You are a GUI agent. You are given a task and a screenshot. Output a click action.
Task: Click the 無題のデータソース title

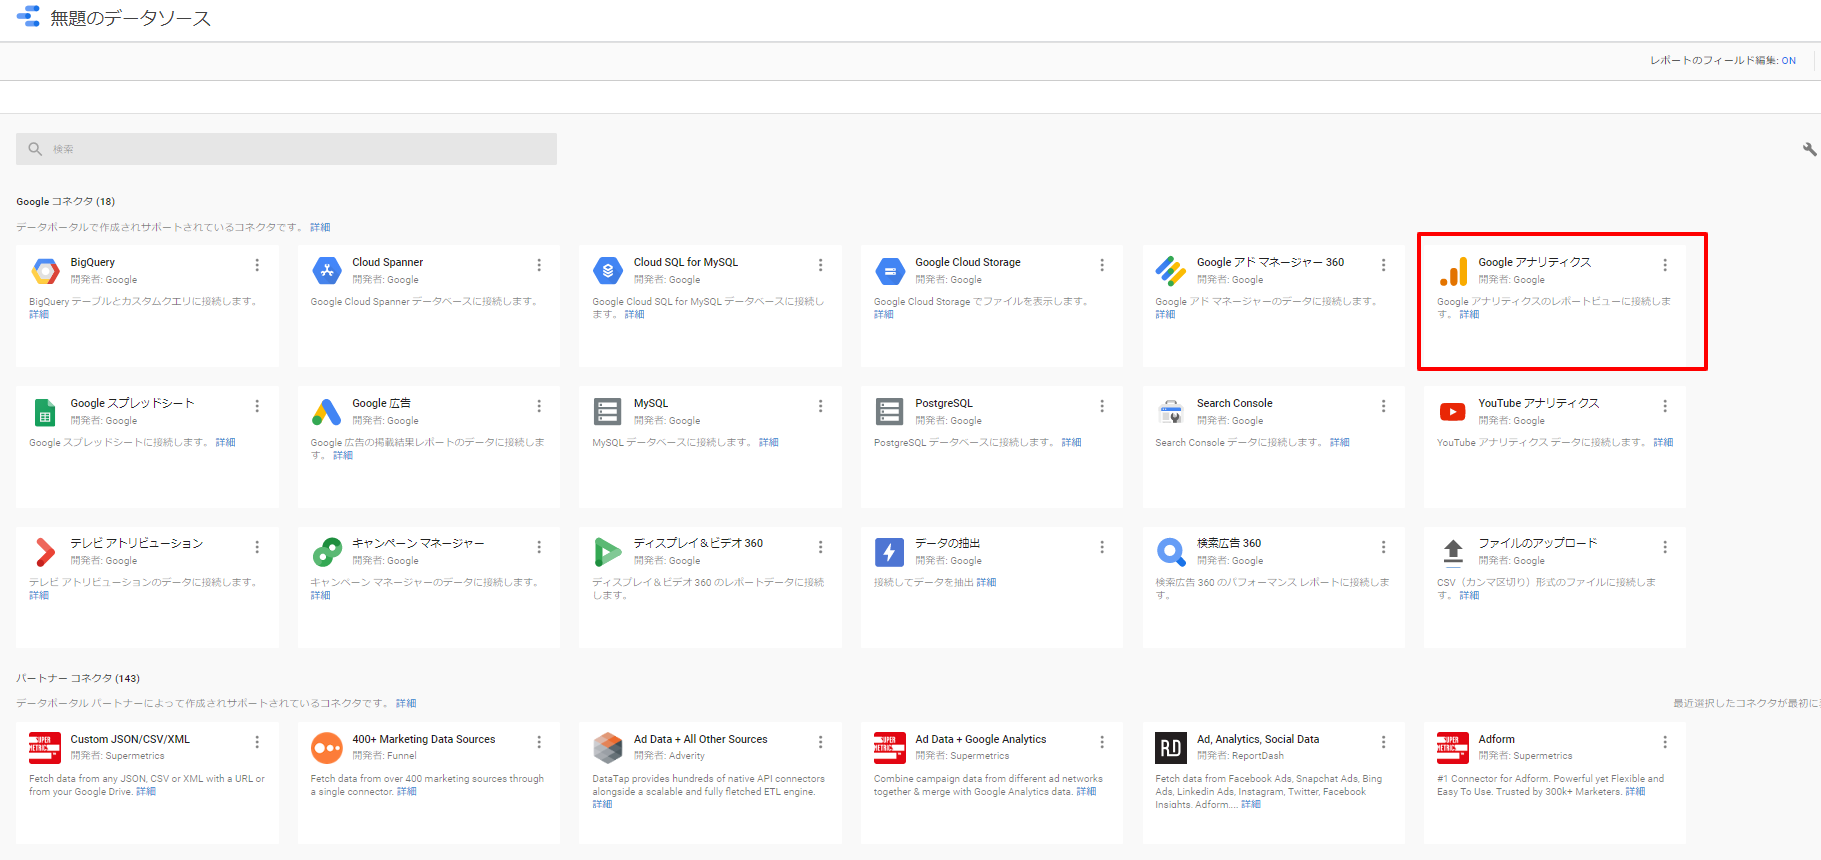[x=130, y=18]
